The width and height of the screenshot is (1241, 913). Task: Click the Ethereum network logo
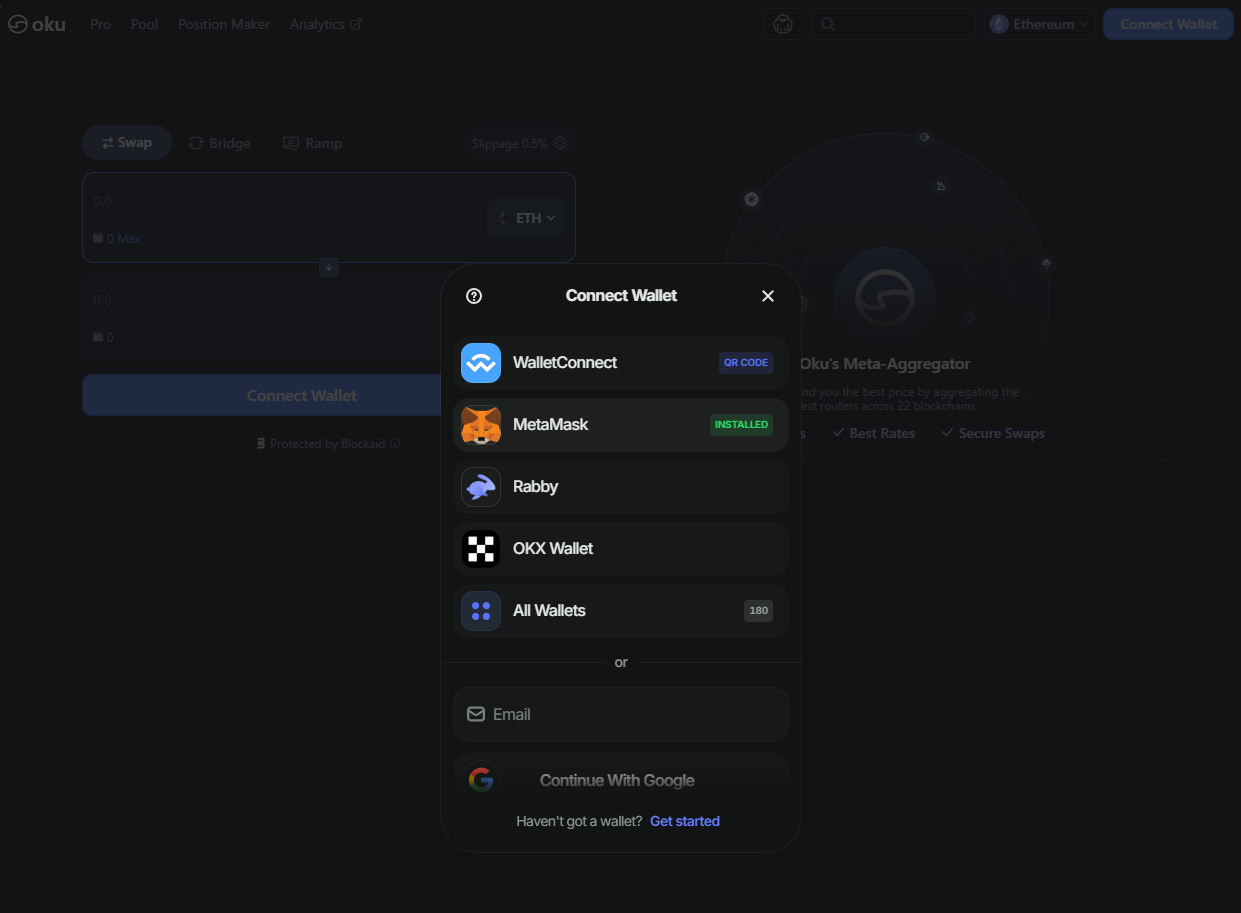[999, 24]
